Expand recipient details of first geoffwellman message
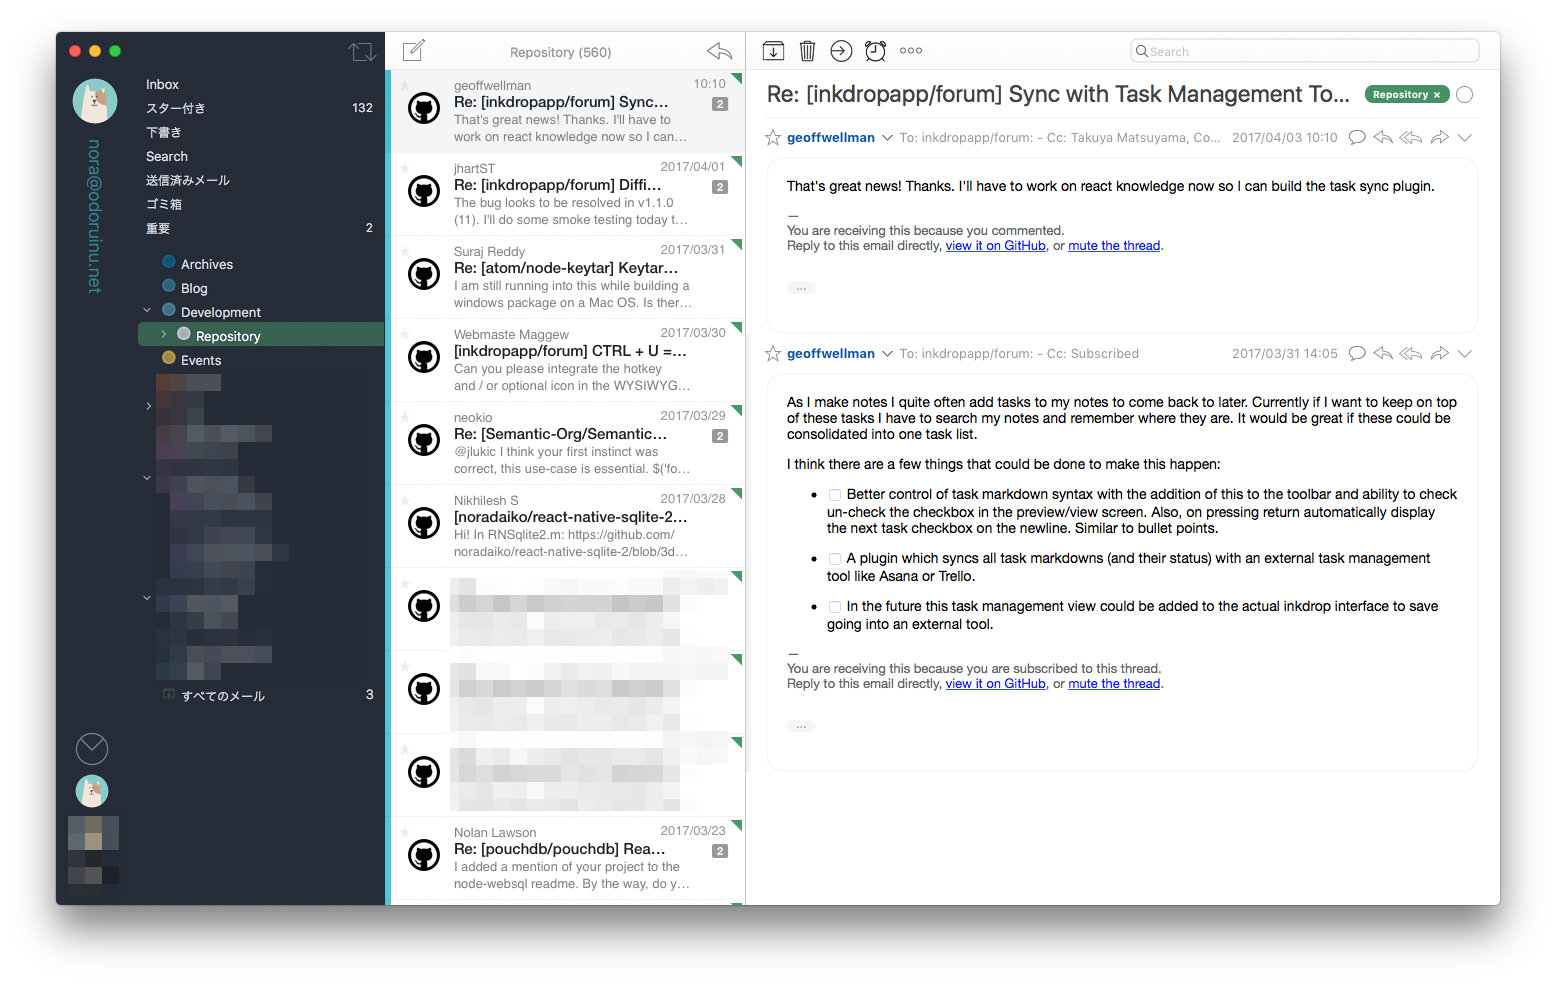 coord(887,138)
